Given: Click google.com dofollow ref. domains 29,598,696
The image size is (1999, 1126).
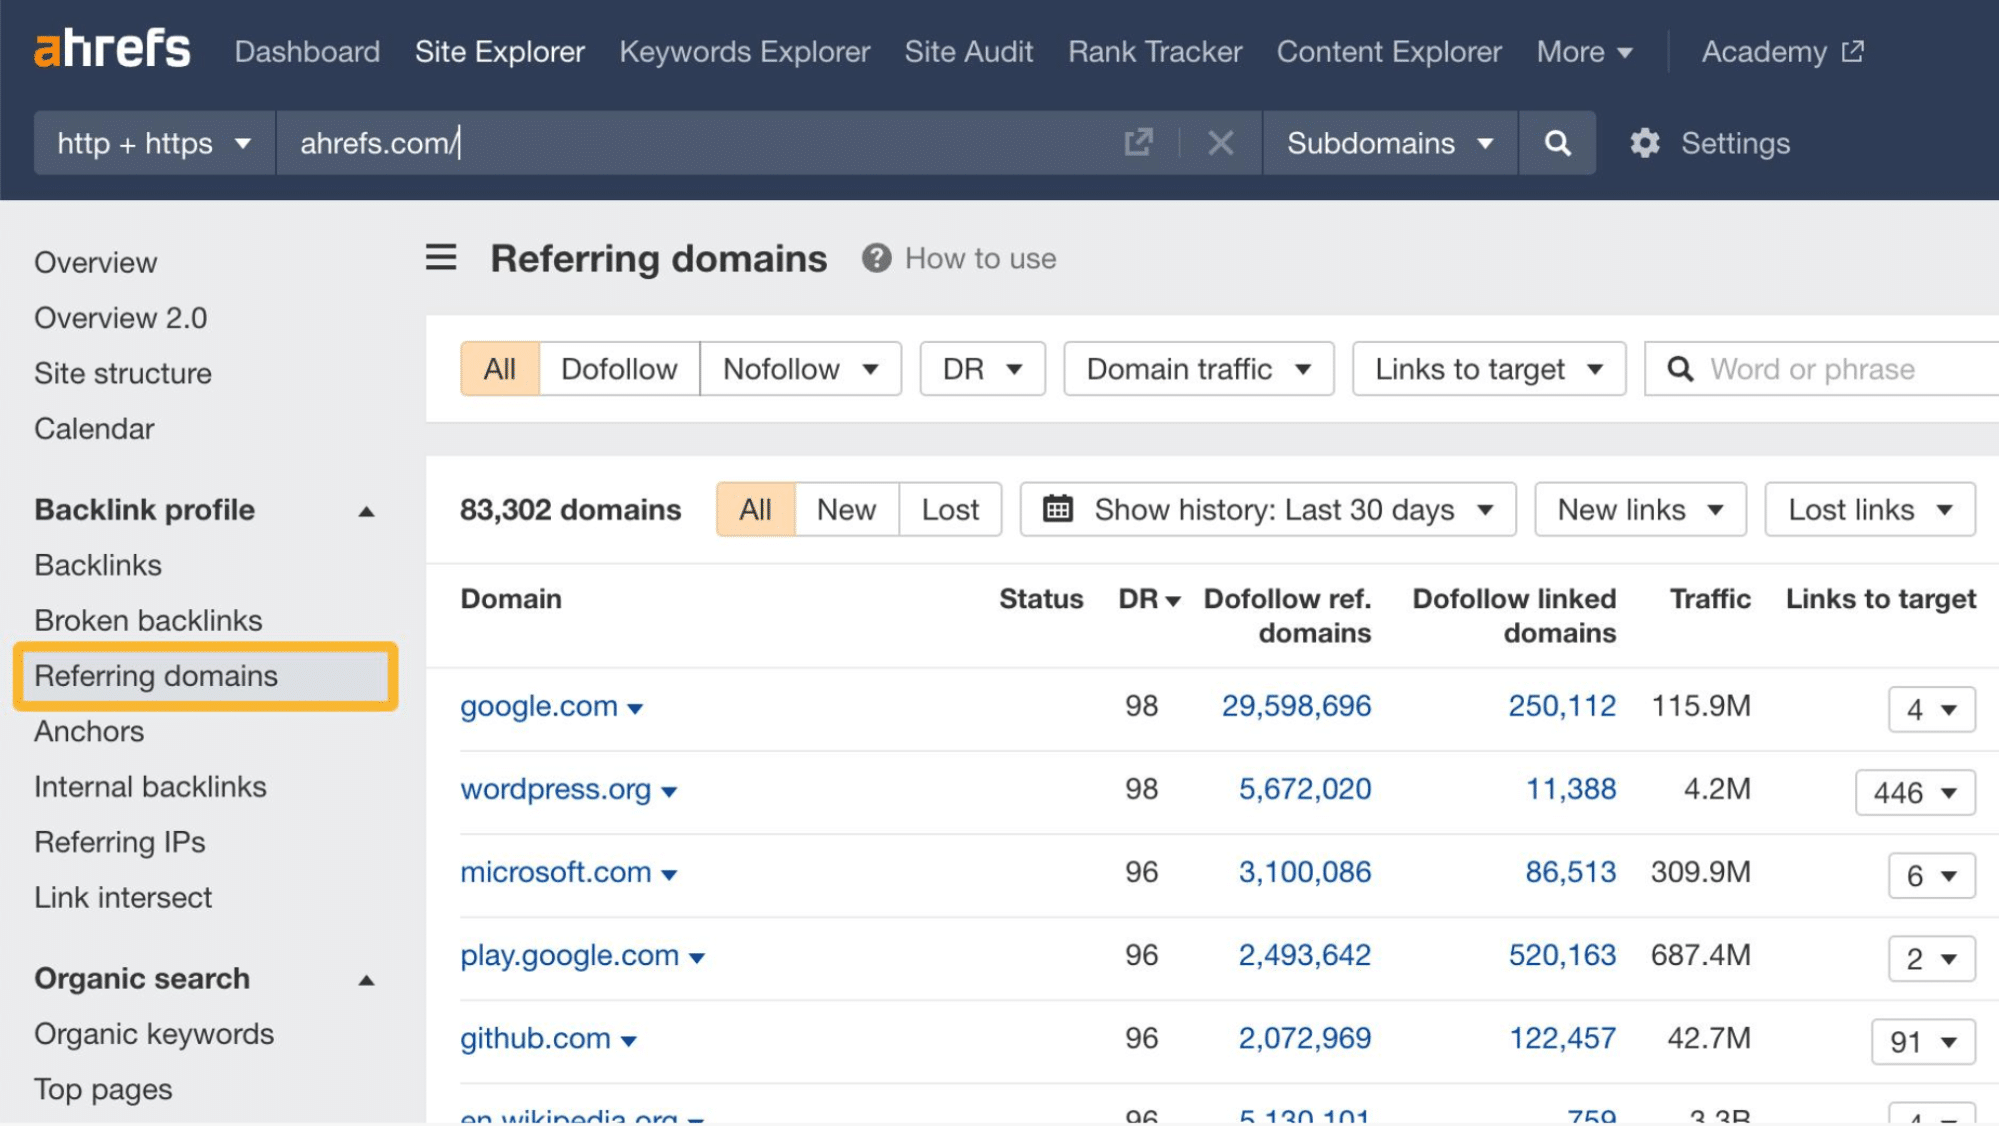Looking at the screenshot, I should click(1296, 706).
